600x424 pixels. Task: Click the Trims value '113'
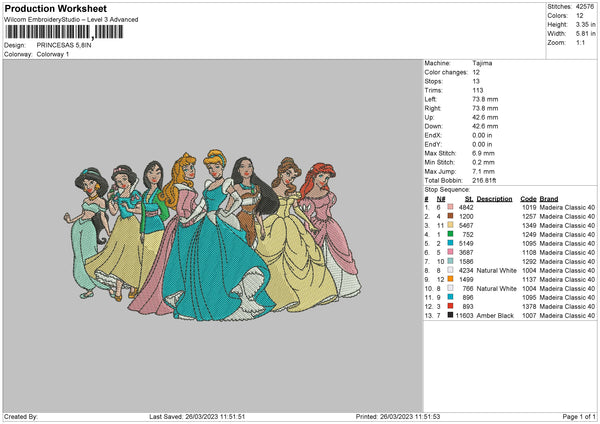[478, 90]
